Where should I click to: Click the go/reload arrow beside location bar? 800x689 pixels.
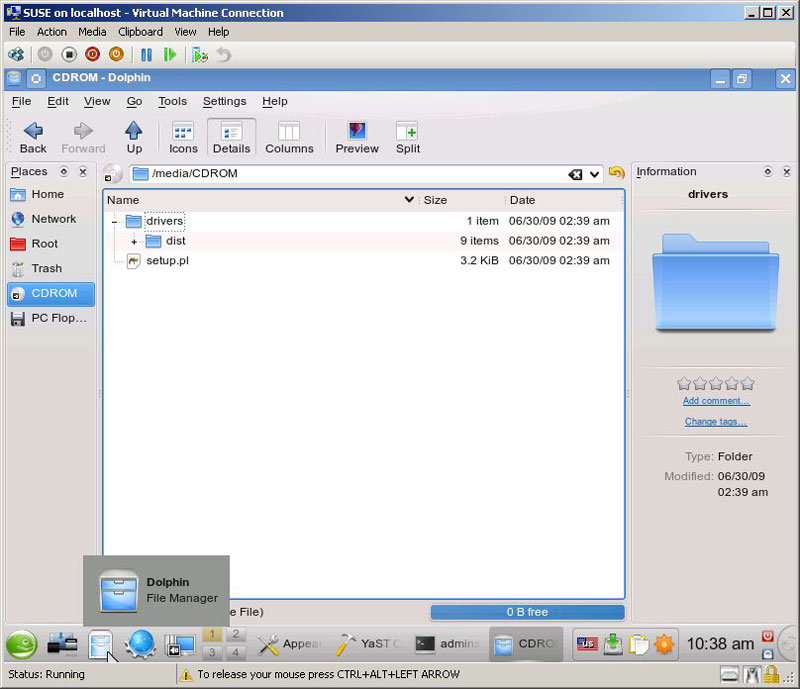click(616, 173)
